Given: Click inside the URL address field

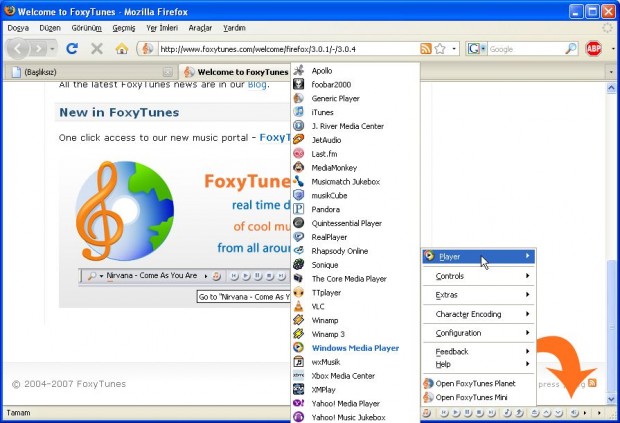Looking at the screenshot, I should point(289,49).
